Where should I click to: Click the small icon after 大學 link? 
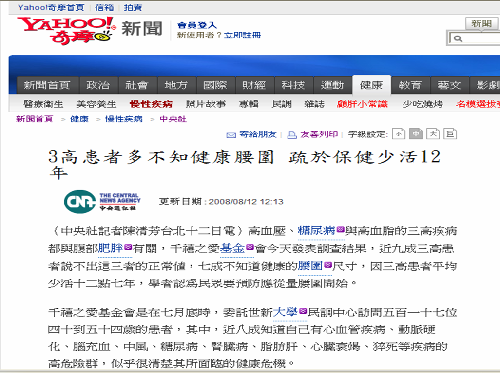(302, 311)
